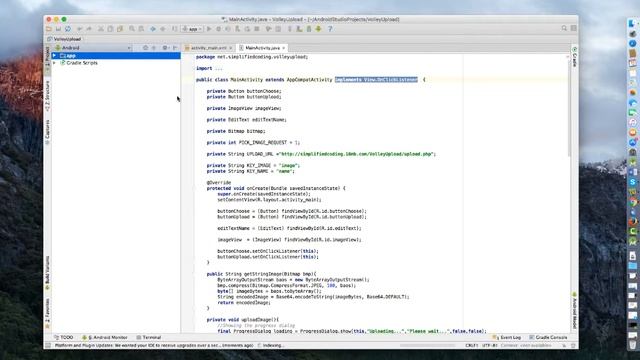Screen dimensions: 640x360
Task: Toggle the Android Model right-side panel
Action: pyautogui.click(x=574, y=310)
